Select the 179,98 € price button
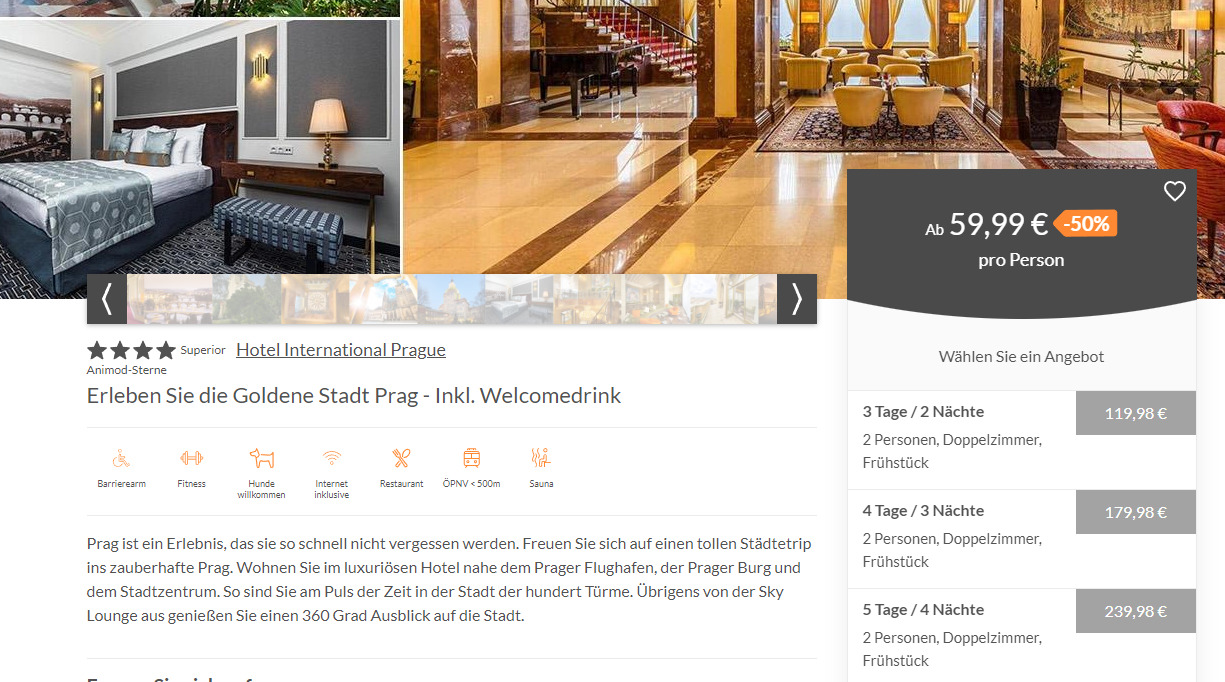1225x682 pixels. point(1136,512)
